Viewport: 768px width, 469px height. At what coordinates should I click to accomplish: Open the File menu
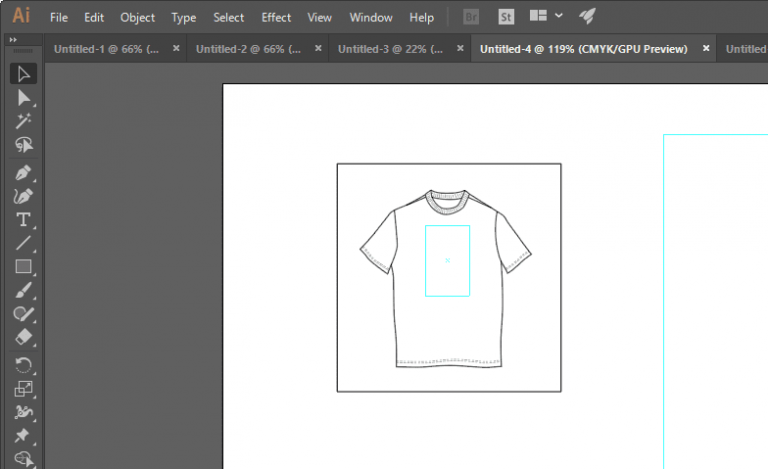[59, 18]
